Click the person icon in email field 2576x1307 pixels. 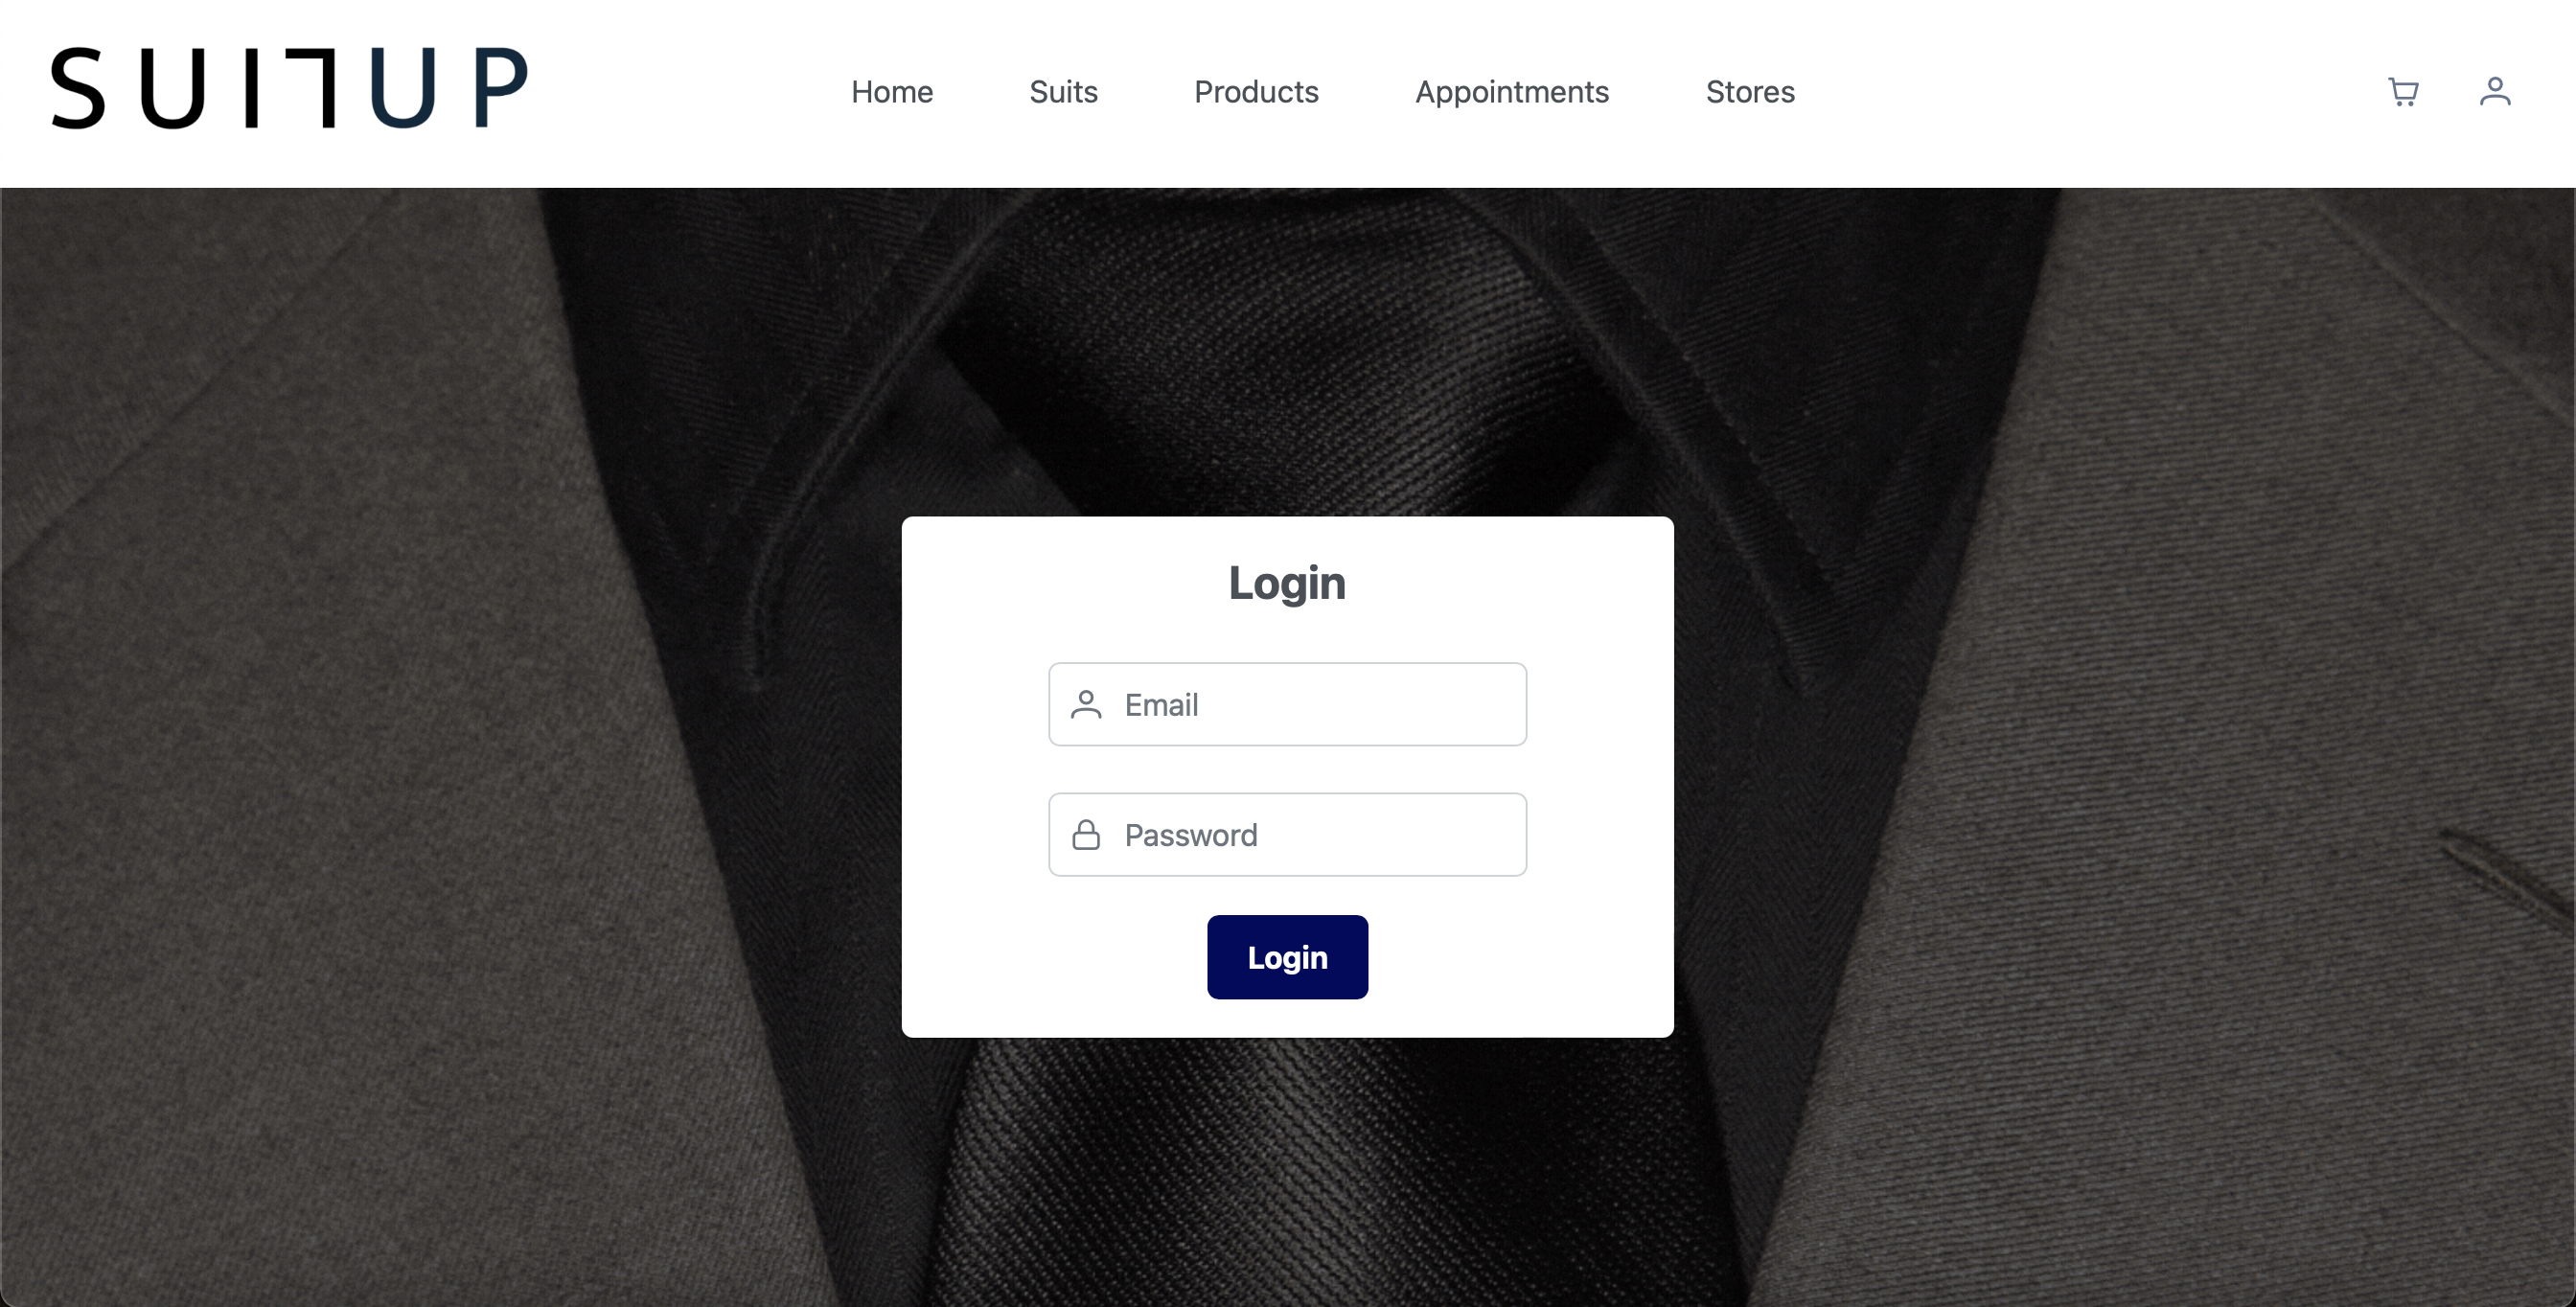[1087, 703]
